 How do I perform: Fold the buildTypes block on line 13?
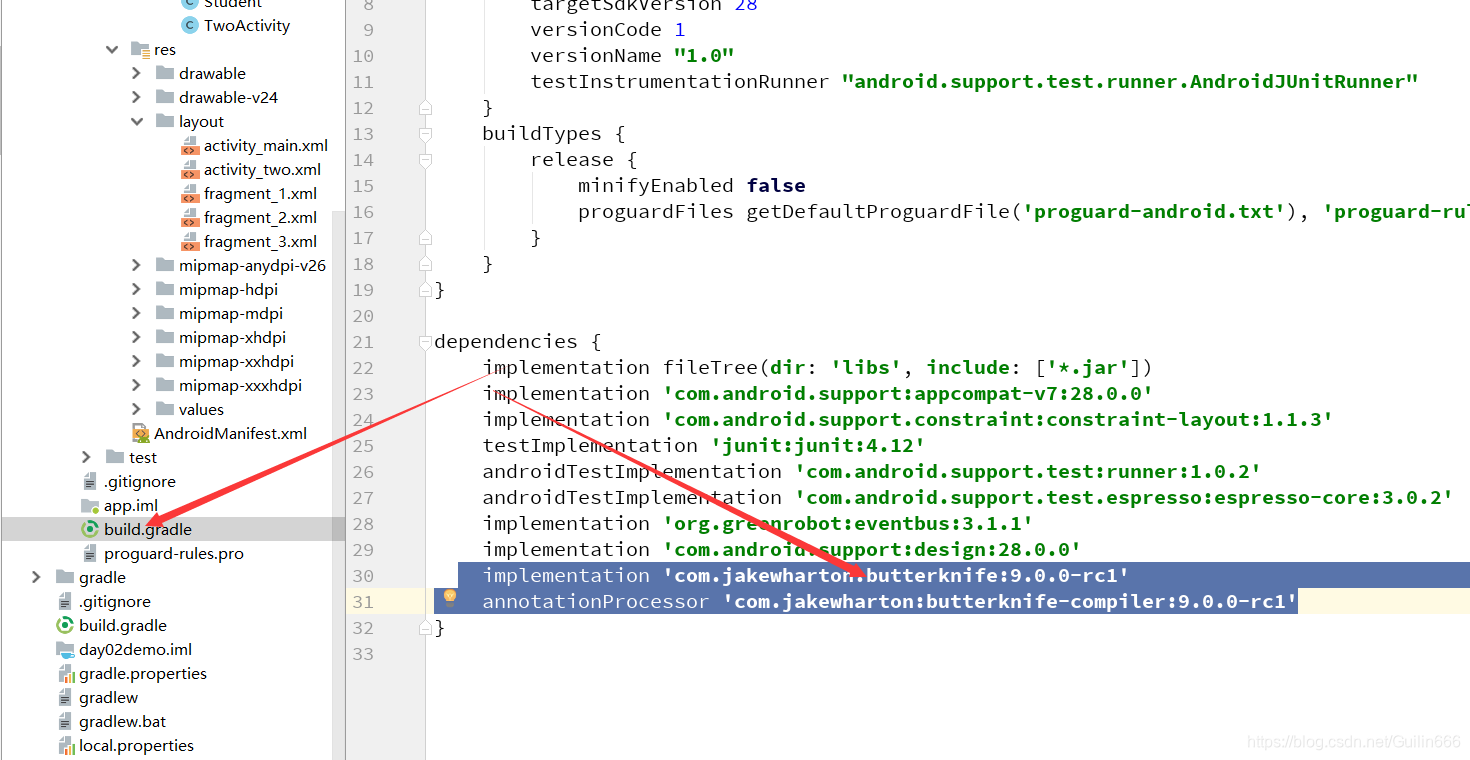(426, 134)
